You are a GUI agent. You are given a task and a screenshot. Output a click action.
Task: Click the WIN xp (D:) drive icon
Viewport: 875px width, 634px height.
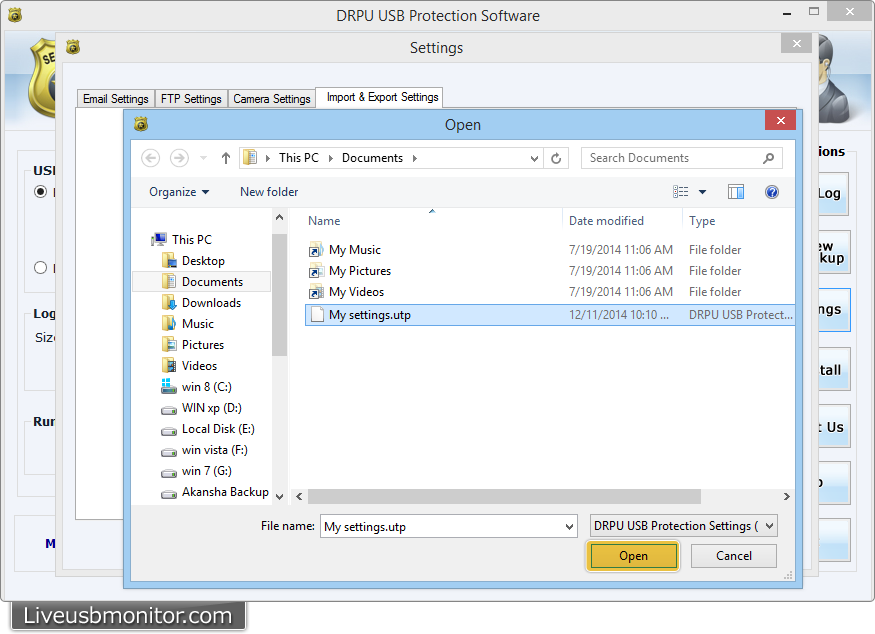pos(169,410)
